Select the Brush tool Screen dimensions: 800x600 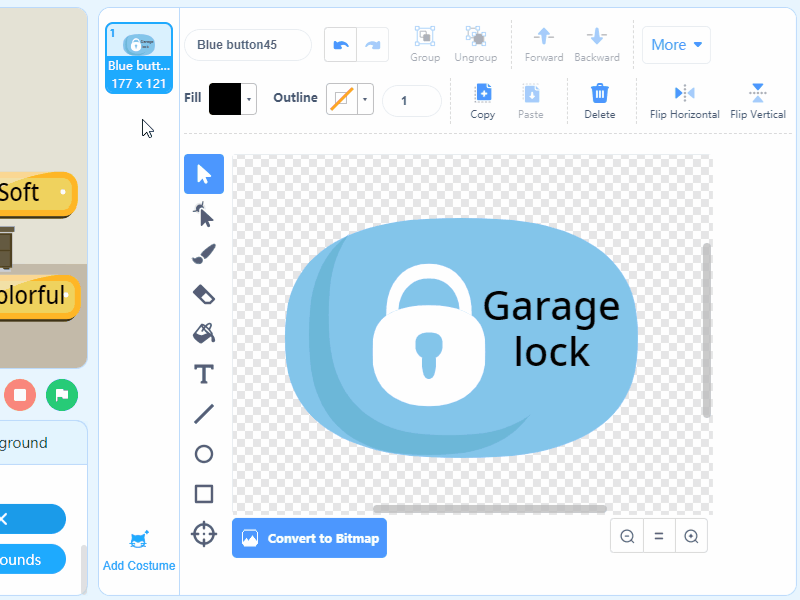click(204, 254)
